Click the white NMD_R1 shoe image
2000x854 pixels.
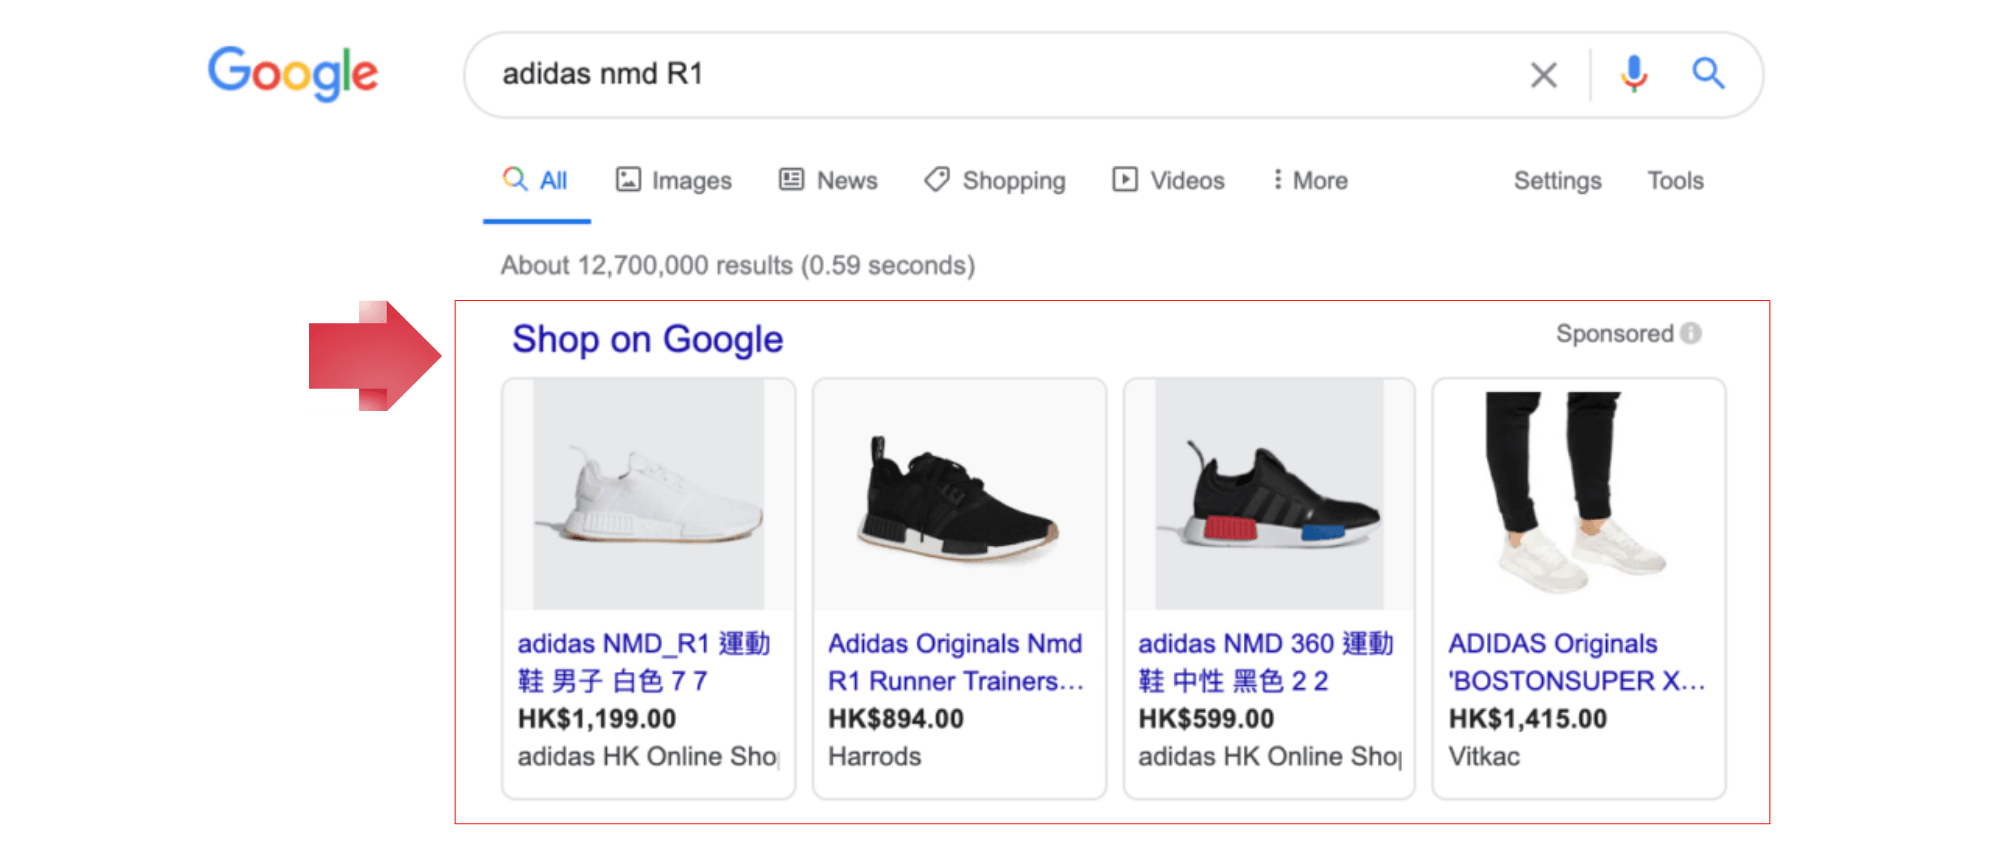pyautogui.click(x=649, y=494)
